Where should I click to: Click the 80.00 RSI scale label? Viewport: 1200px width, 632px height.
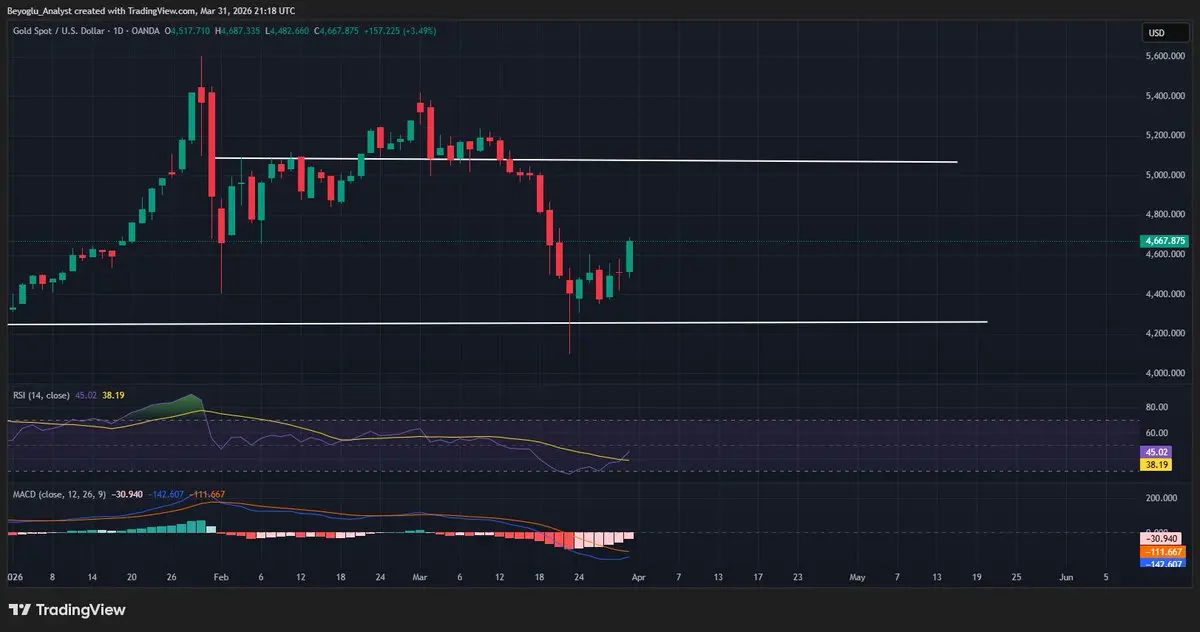point(1157,407)
